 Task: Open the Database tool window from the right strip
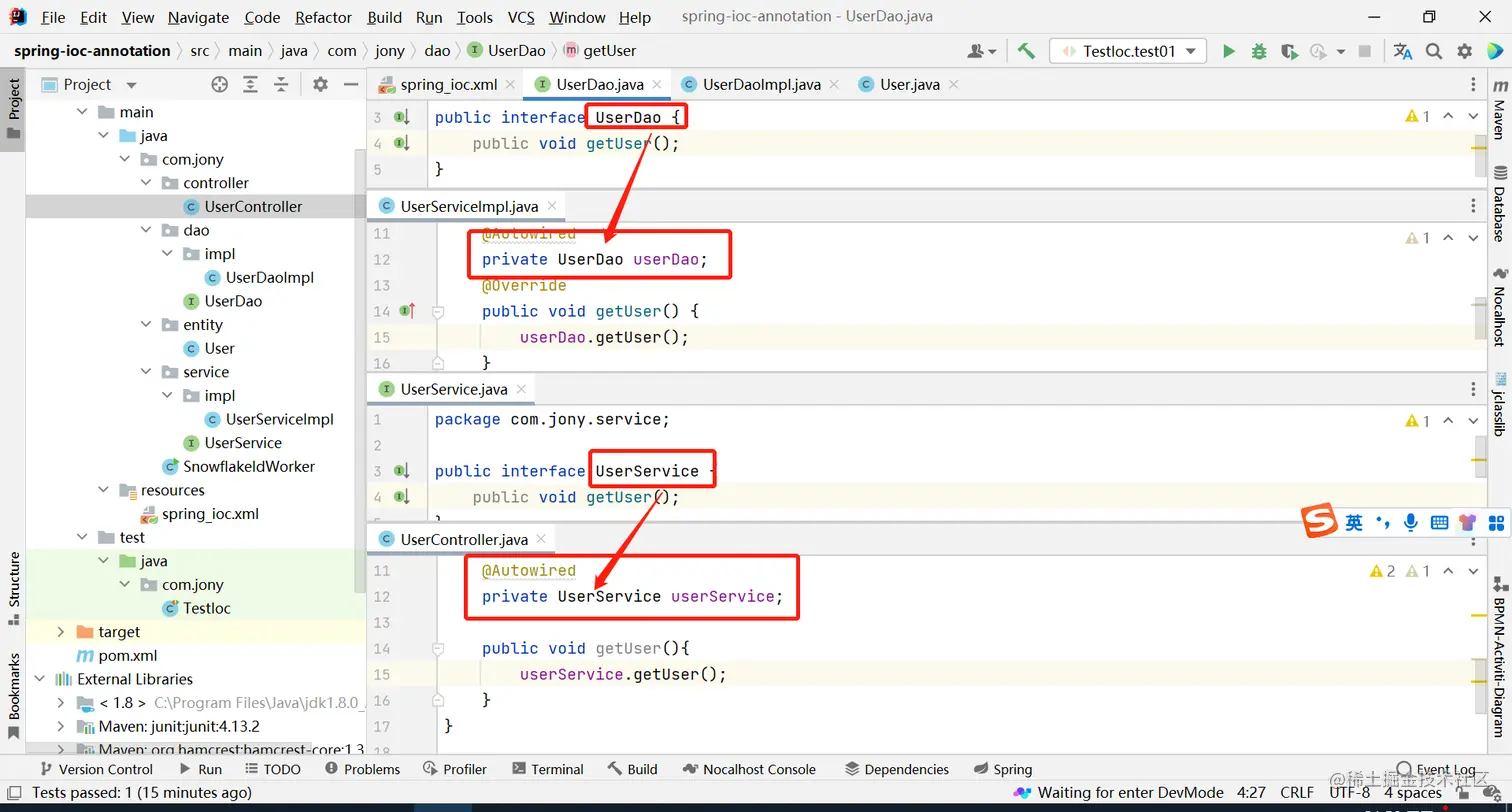click(x=1500, y=204)
